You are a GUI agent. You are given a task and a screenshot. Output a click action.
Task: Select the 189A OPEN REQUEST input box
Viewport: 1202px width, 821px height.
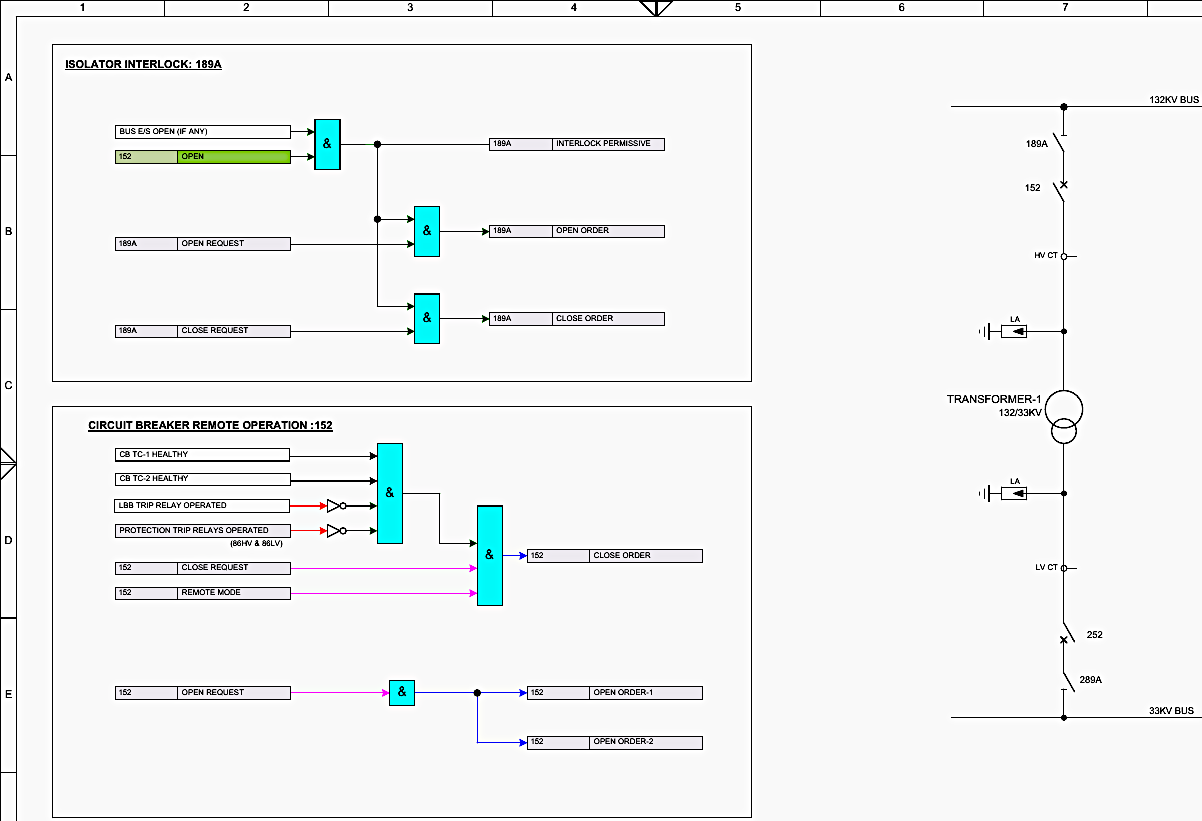pyautogui.click(x=203, y=244)
